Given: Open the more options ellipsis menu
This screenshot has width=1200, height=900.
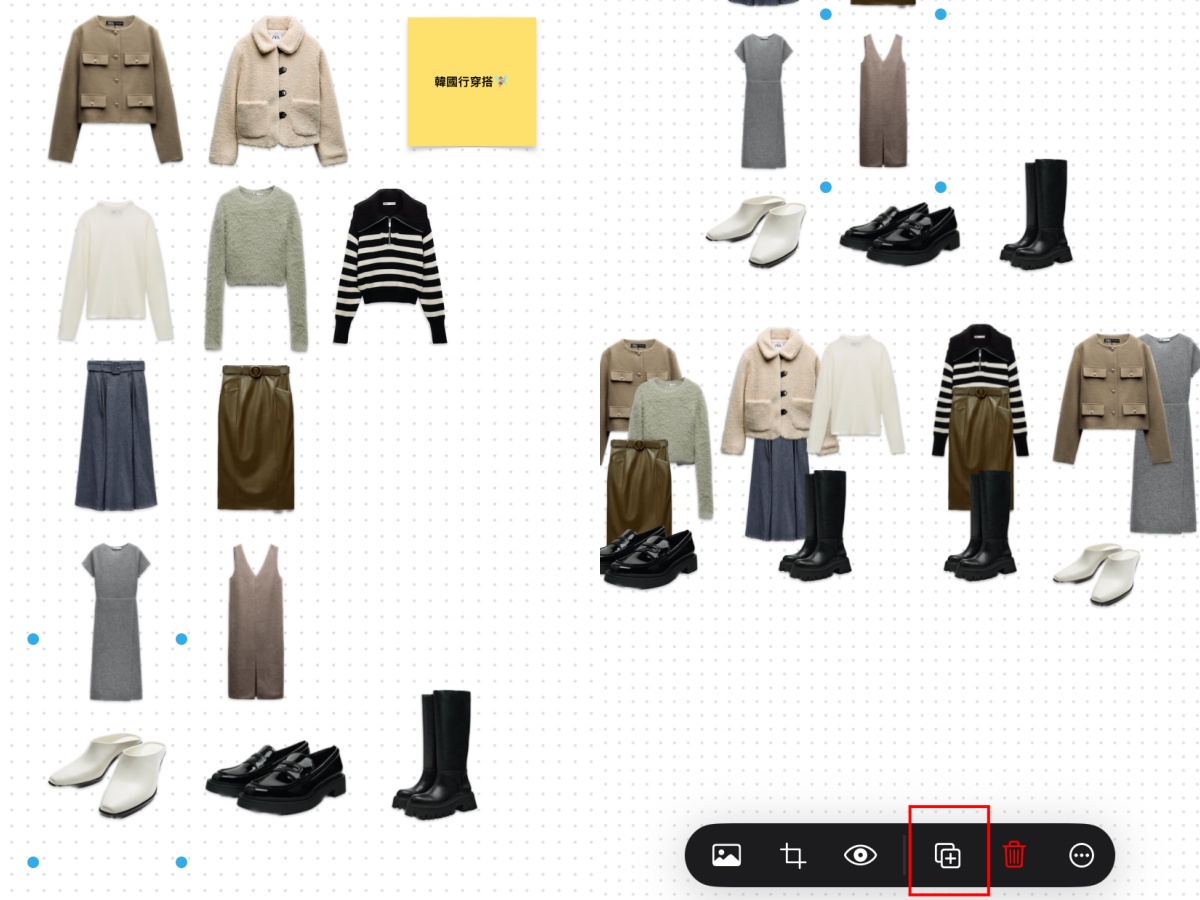Looking at the screenshot, I should (1081, 856).
